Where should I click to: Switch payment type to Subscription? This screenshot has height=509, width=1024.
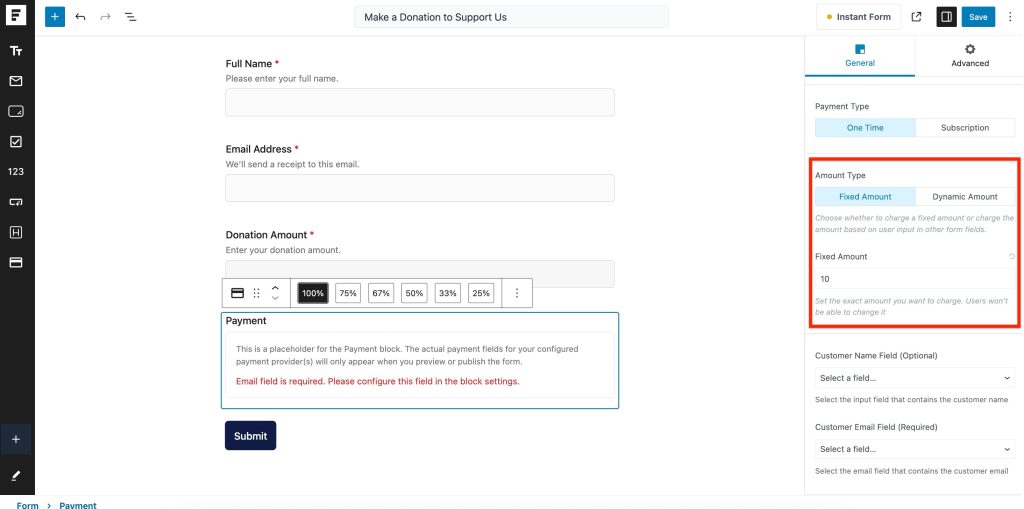(965, 128)
